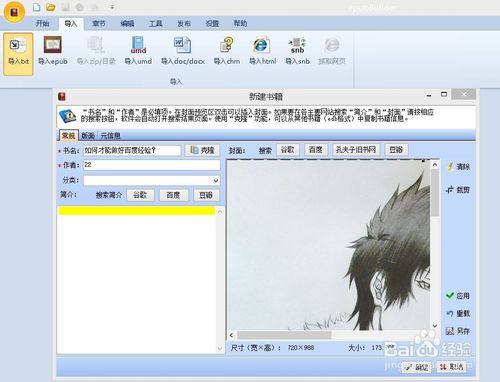Screen dimensions: 500x382
Task: Click 谷歌 button in the 封面 search row
Action: pos(287,150)
